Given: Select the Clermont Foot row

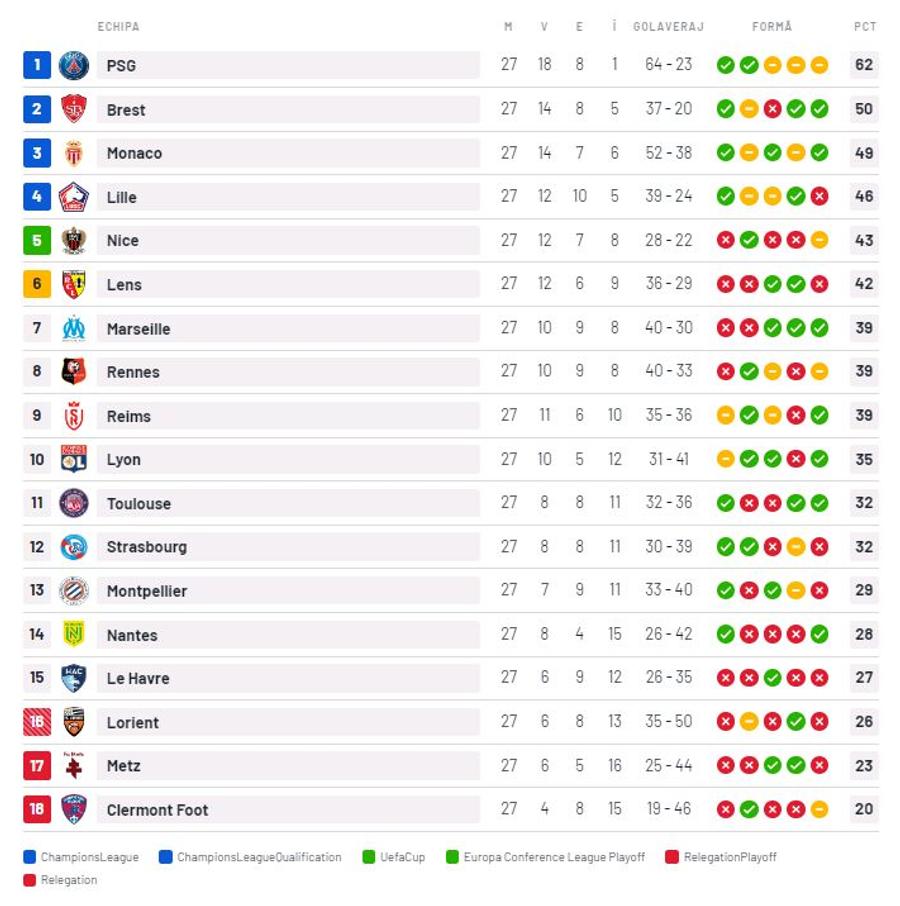Looking at the screenshot, I should (x=451, y=810).
